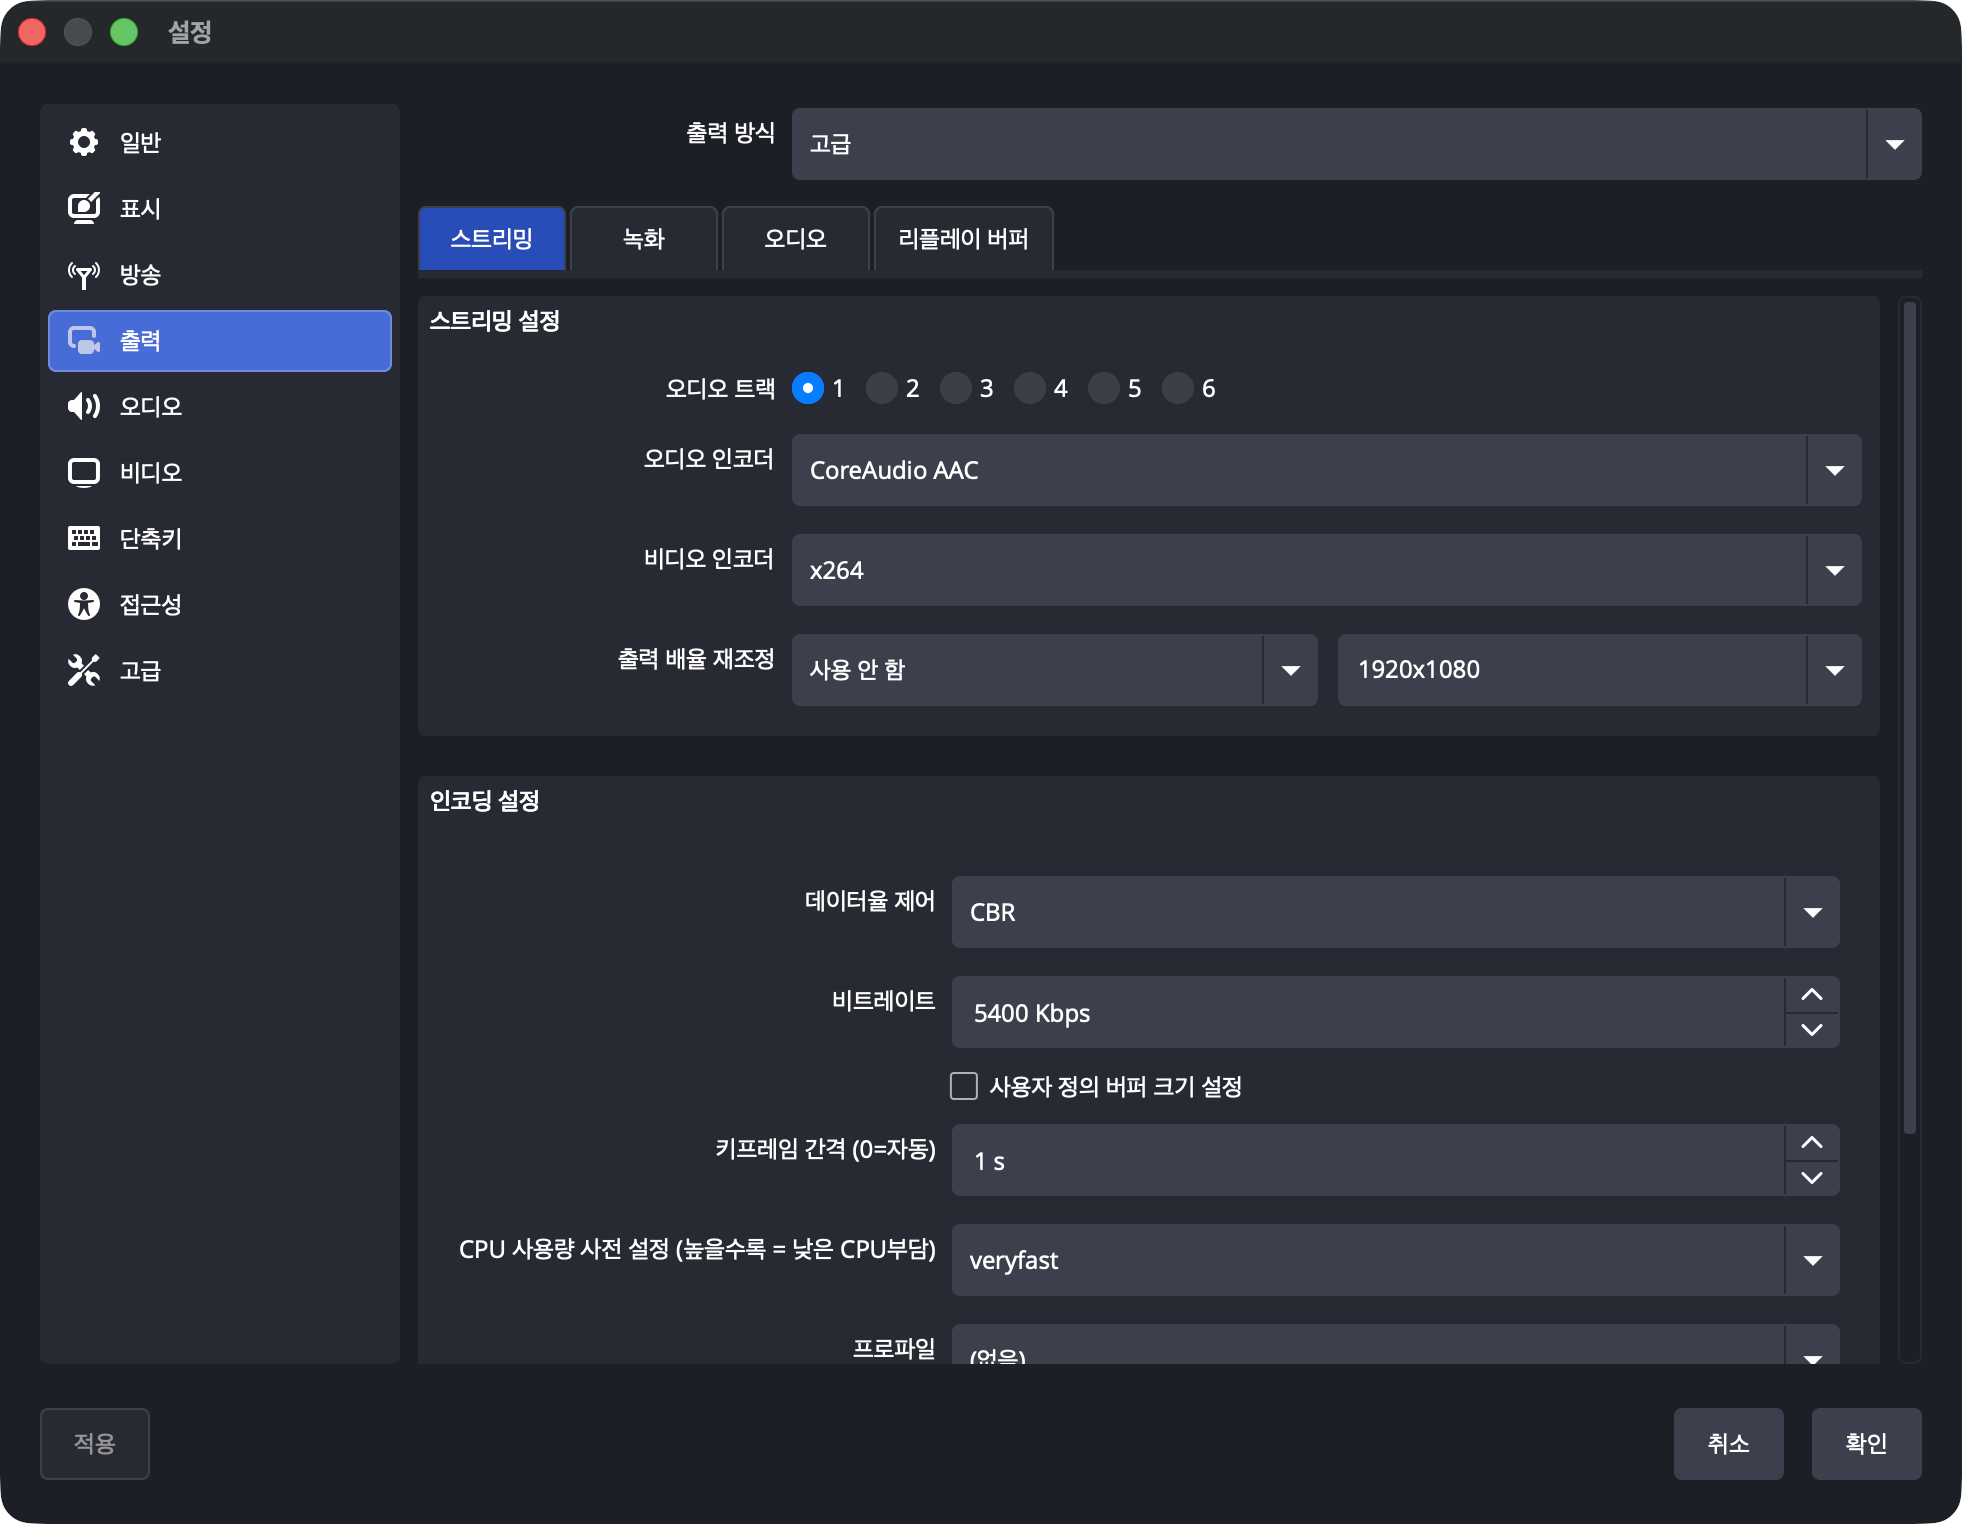Click the 오디오 speaker icon in sidebar
Screen dimensions: 1962x1524
point(84,406)
